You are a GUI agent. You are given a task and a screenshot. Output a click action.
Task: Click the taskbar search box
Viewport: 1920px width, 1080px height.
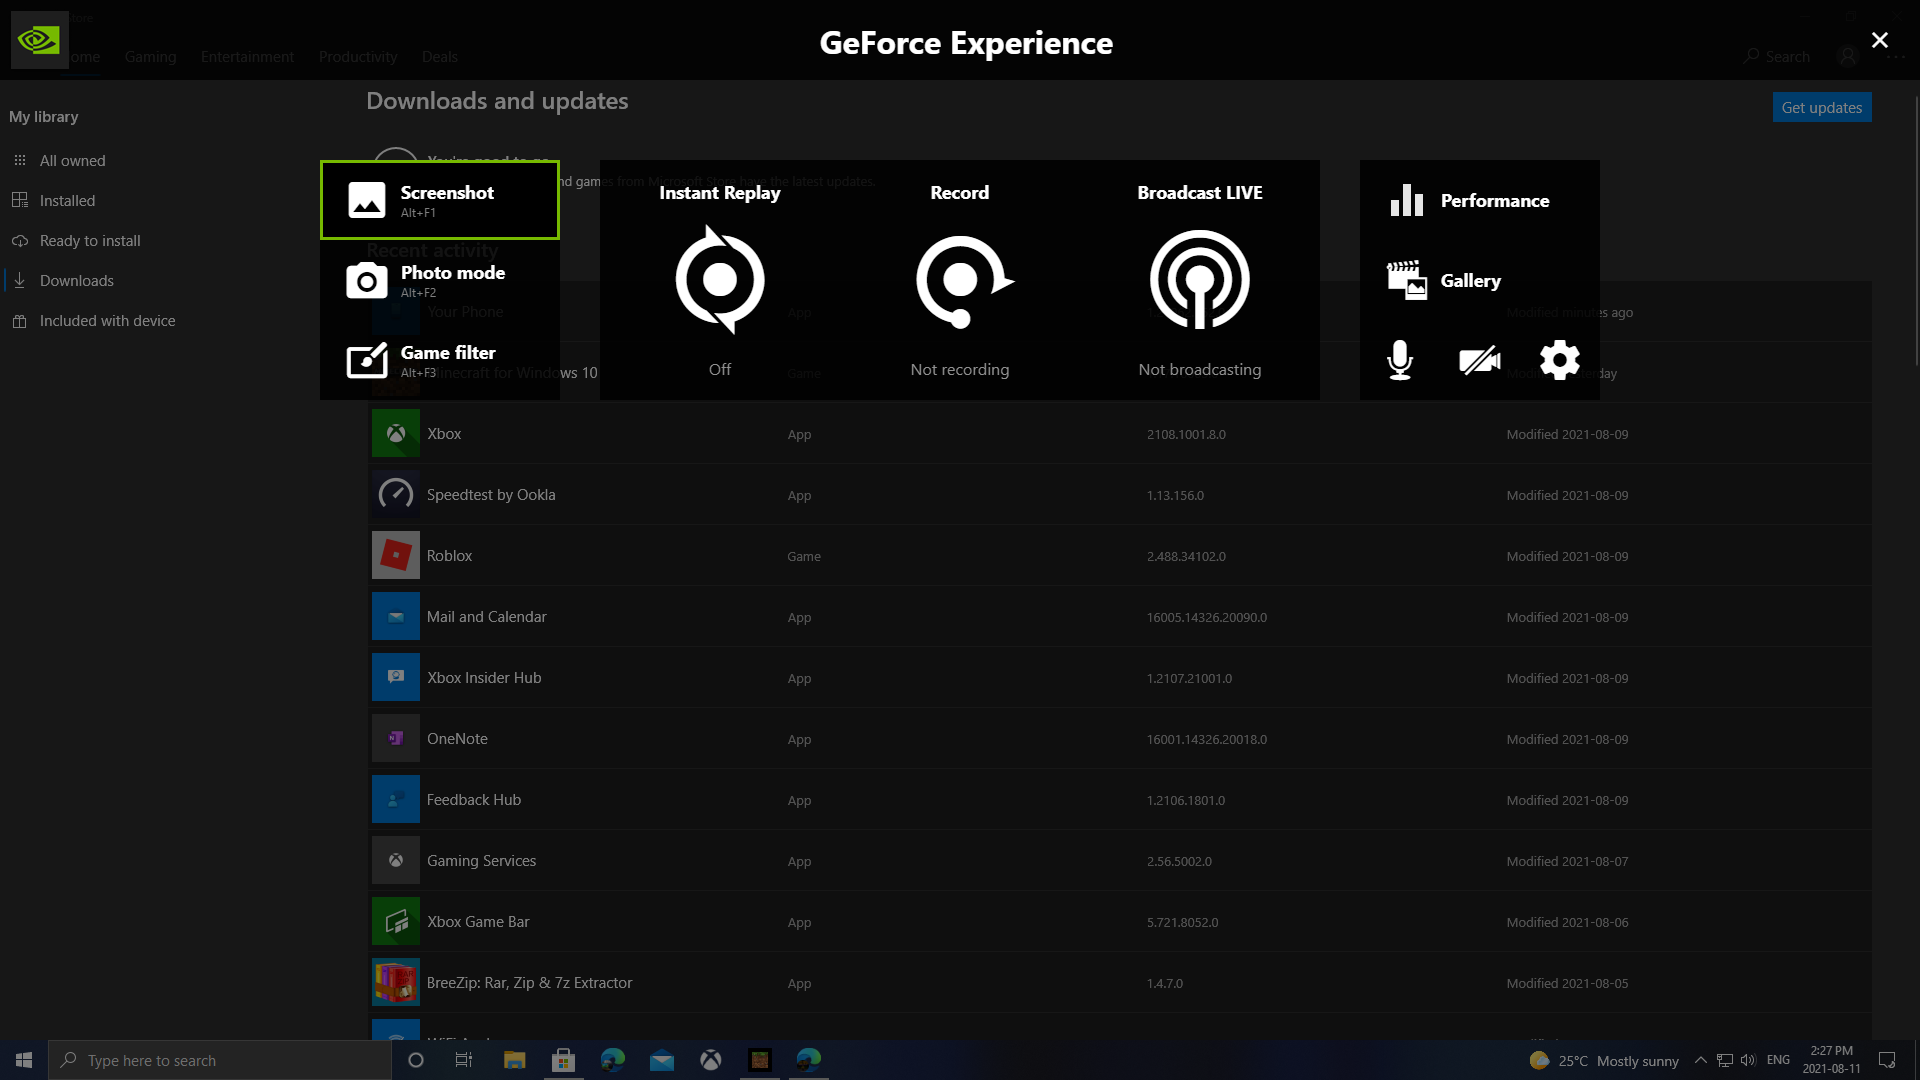coord(220,1060)
